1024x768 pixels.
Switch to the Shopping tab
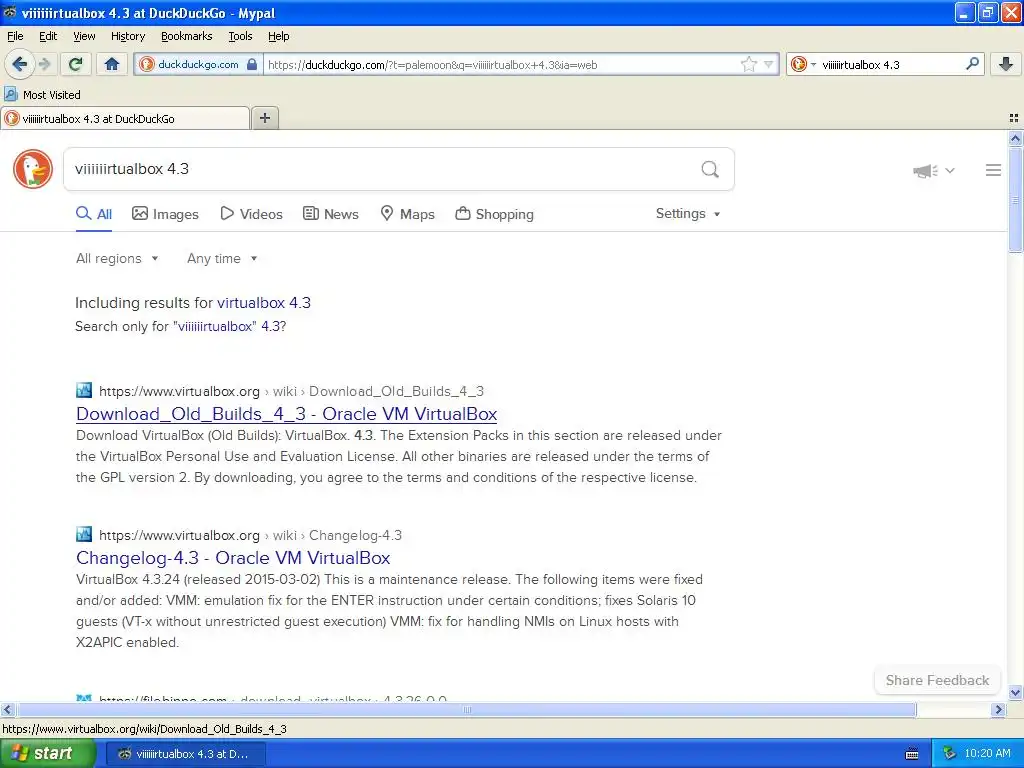(494, 214)
